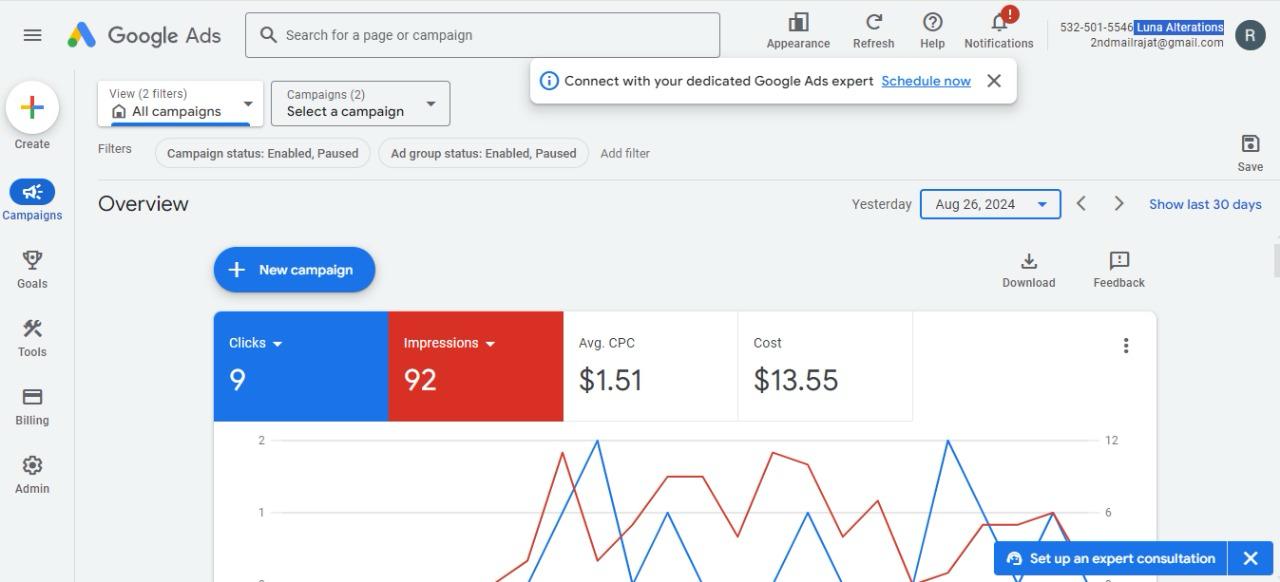Click the New campaign button
1280x582 pixels.
click(294, 270)
